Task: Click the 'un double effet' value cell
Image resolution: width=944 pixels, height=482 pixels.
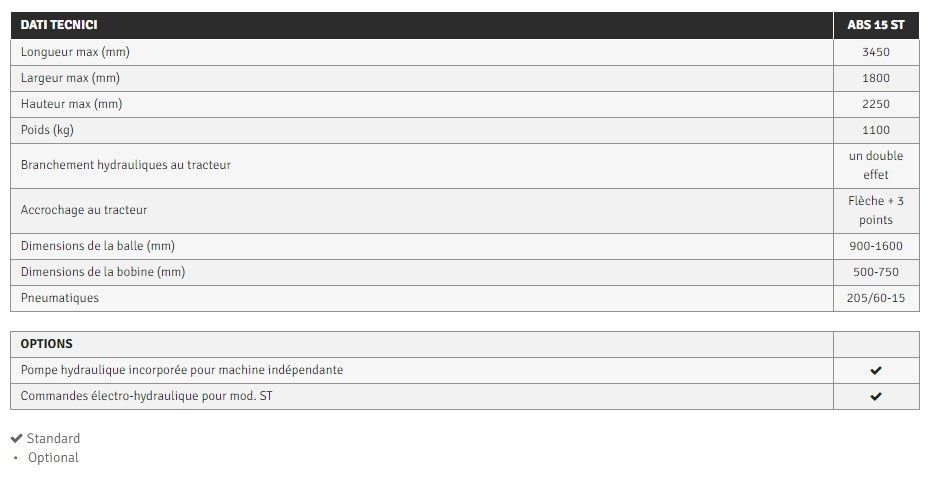Action: (875, 165)
